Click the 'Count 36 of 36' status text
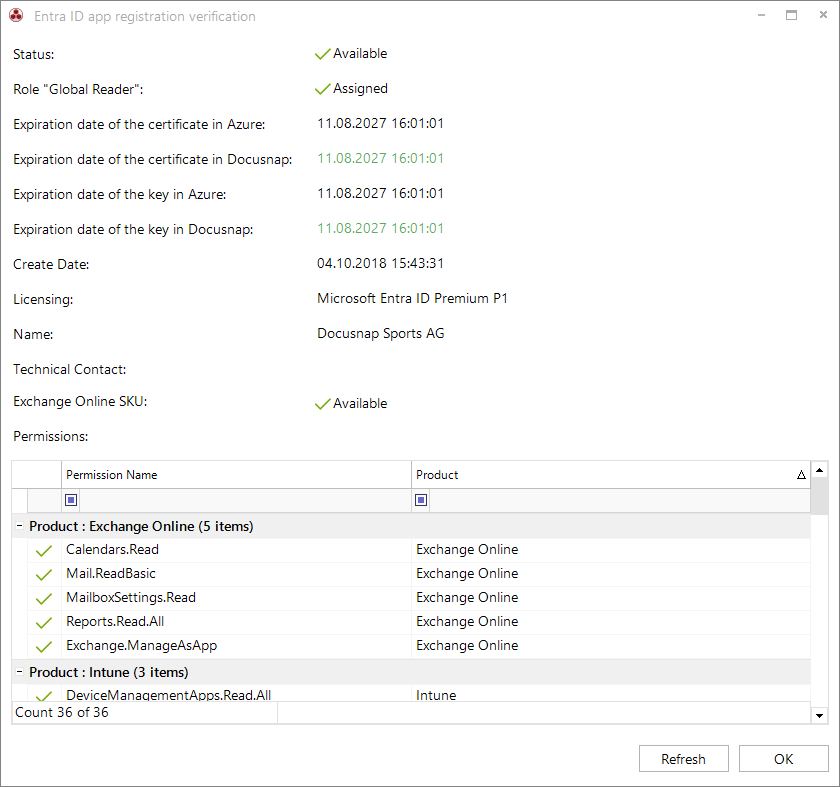 click(x=62, y=713)
